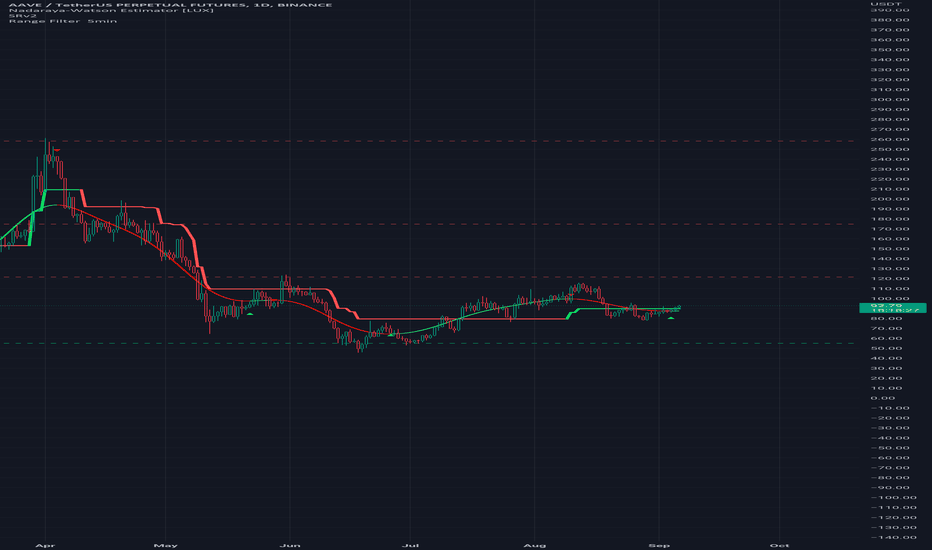Click the −140.00 price axis label
The height and width of the screenshot is (550, 932).
[893, 538]
